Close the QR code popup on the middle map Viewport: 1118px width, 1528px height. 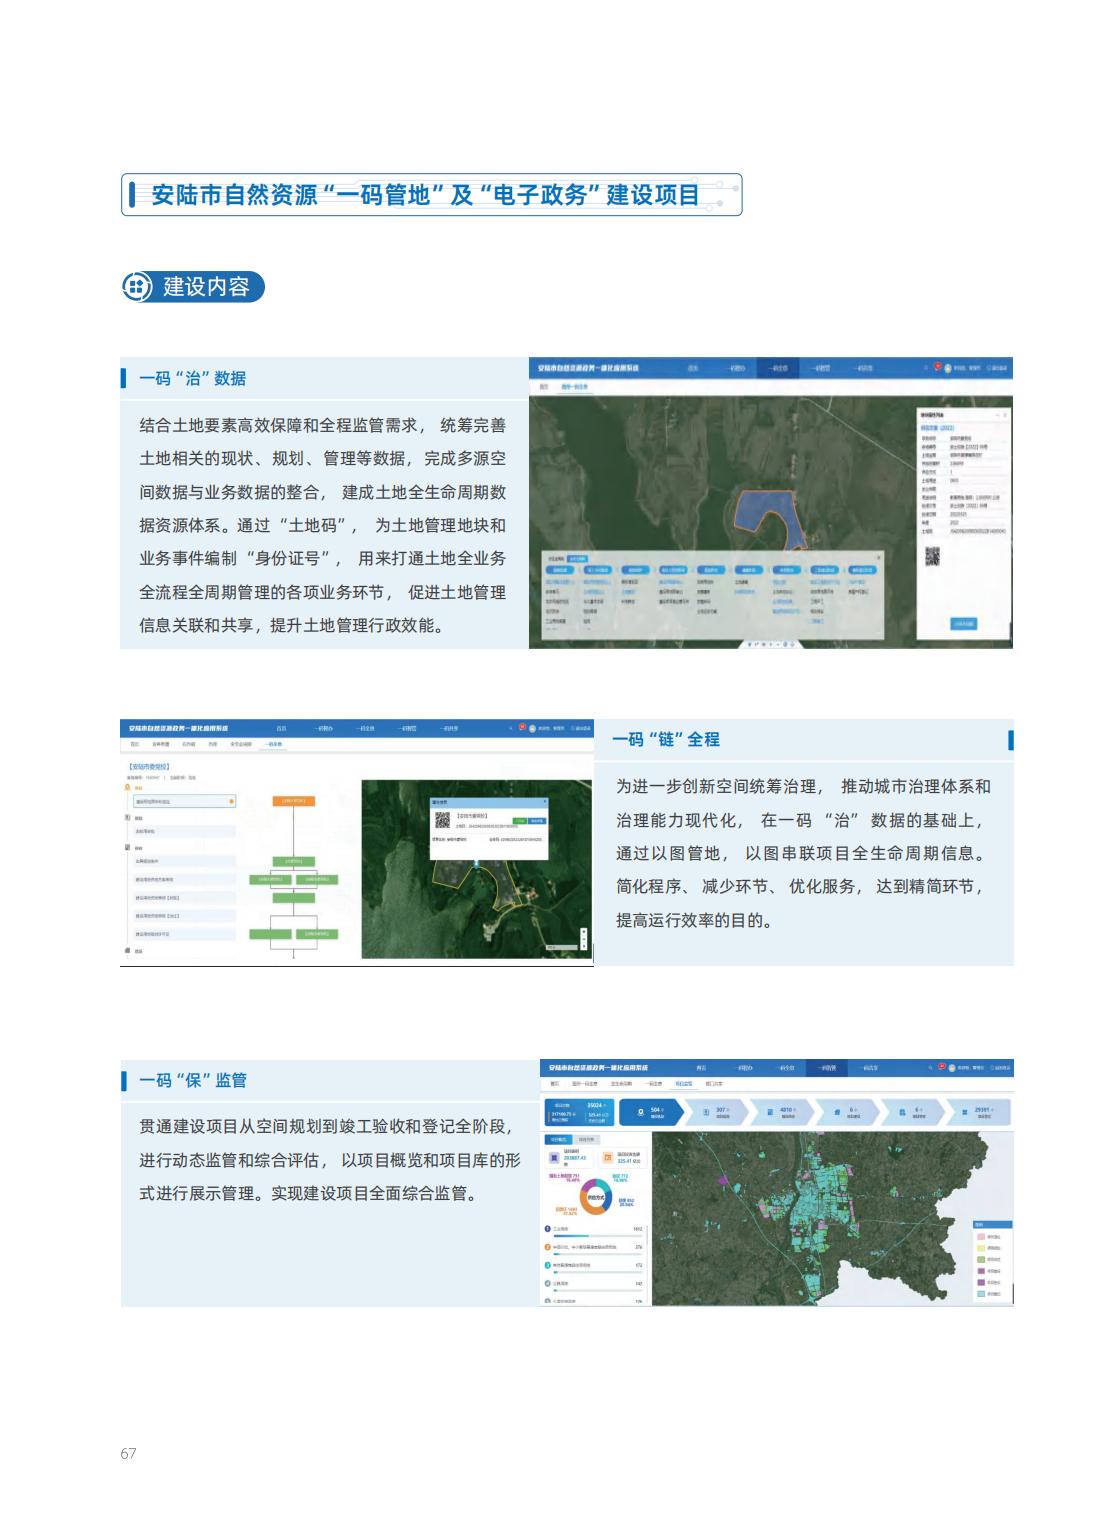tap(545, 802)
